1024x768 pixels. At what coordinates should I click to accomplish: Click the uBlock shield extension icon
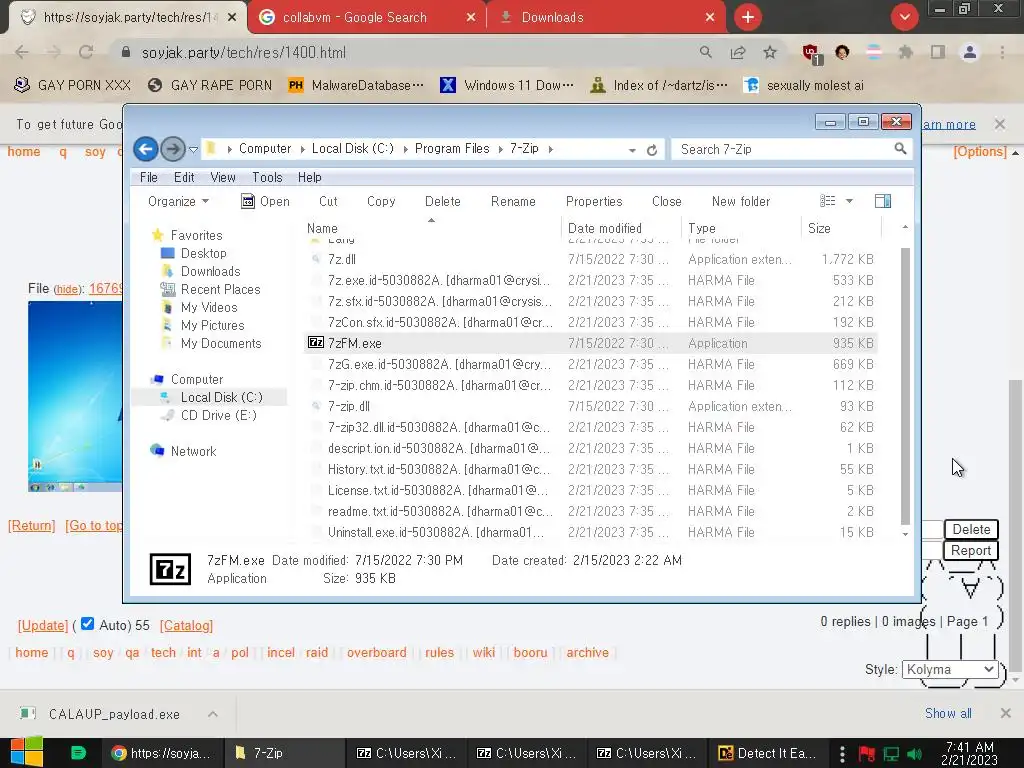tap(812, 53)
